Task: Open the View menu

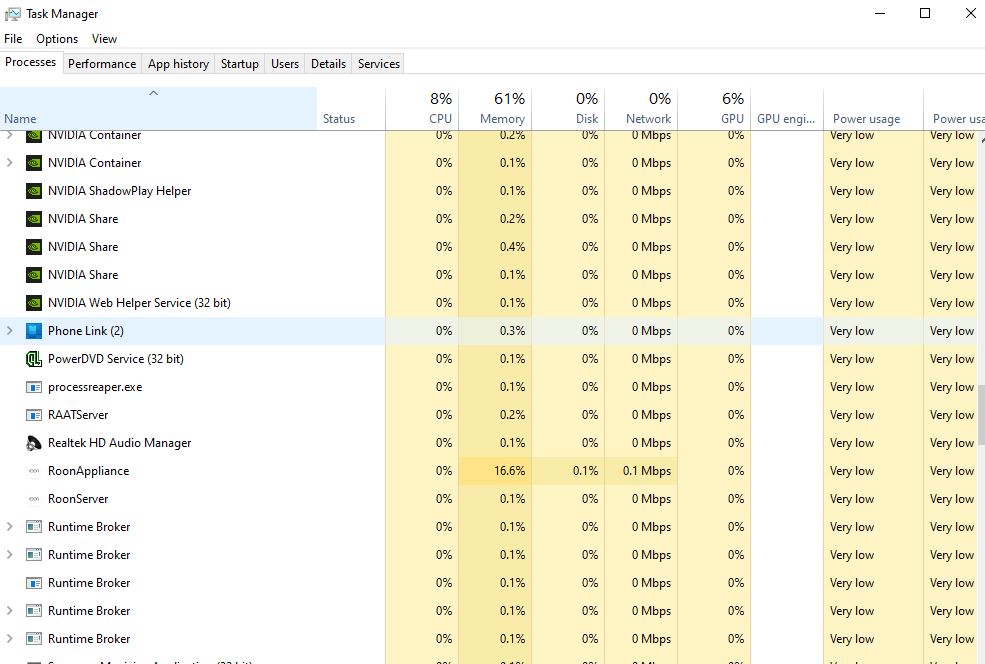Action: tap(104, 39)
